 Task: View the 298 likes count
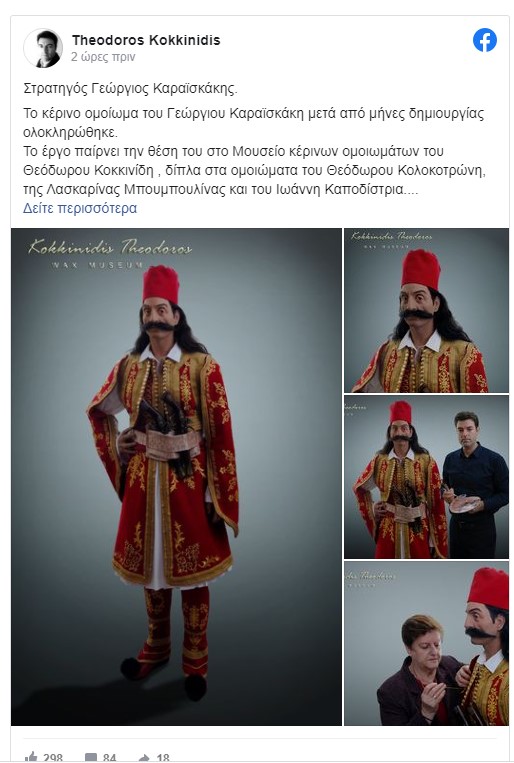click(x=53, y=758)
